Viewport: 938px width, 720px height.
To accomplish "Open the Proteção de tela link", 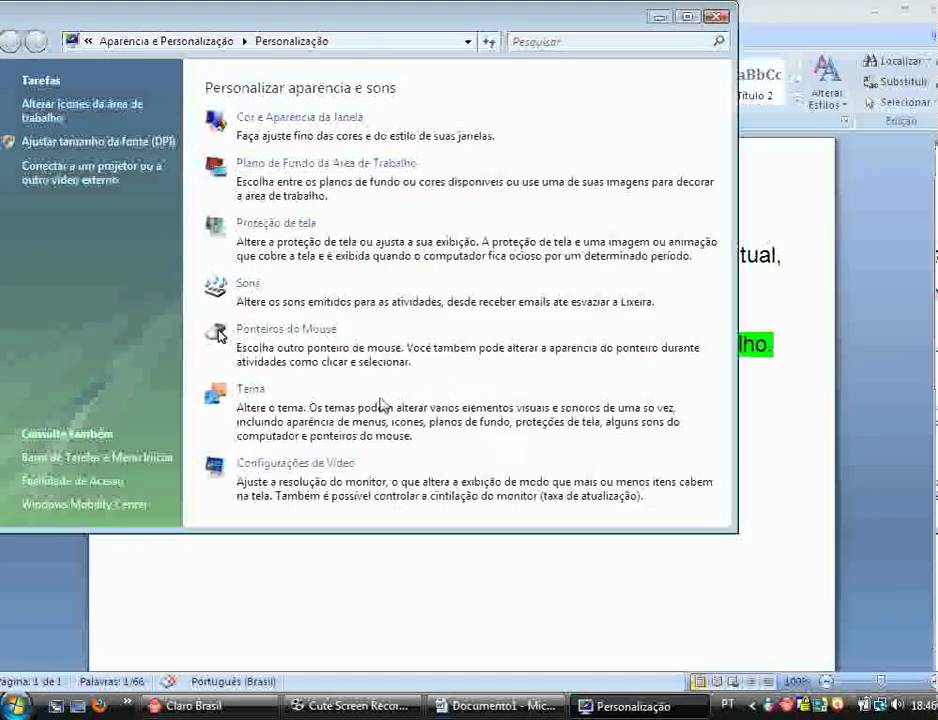I will coord(276,222).
